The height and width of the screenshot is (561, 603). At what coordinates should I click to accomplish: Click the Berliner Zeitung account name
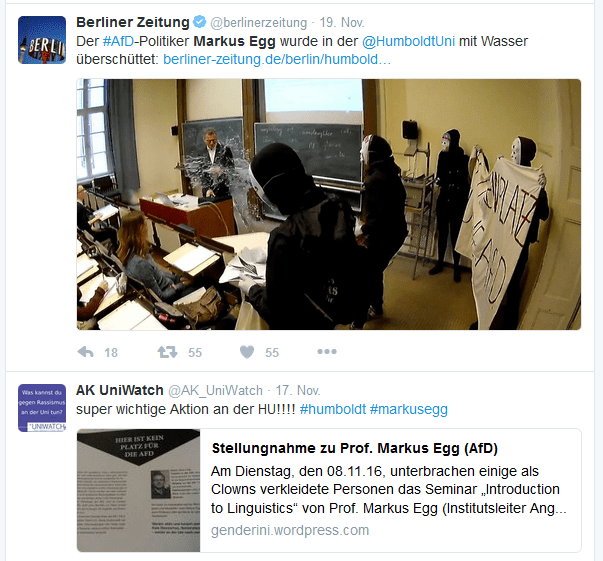click(133, 22)
